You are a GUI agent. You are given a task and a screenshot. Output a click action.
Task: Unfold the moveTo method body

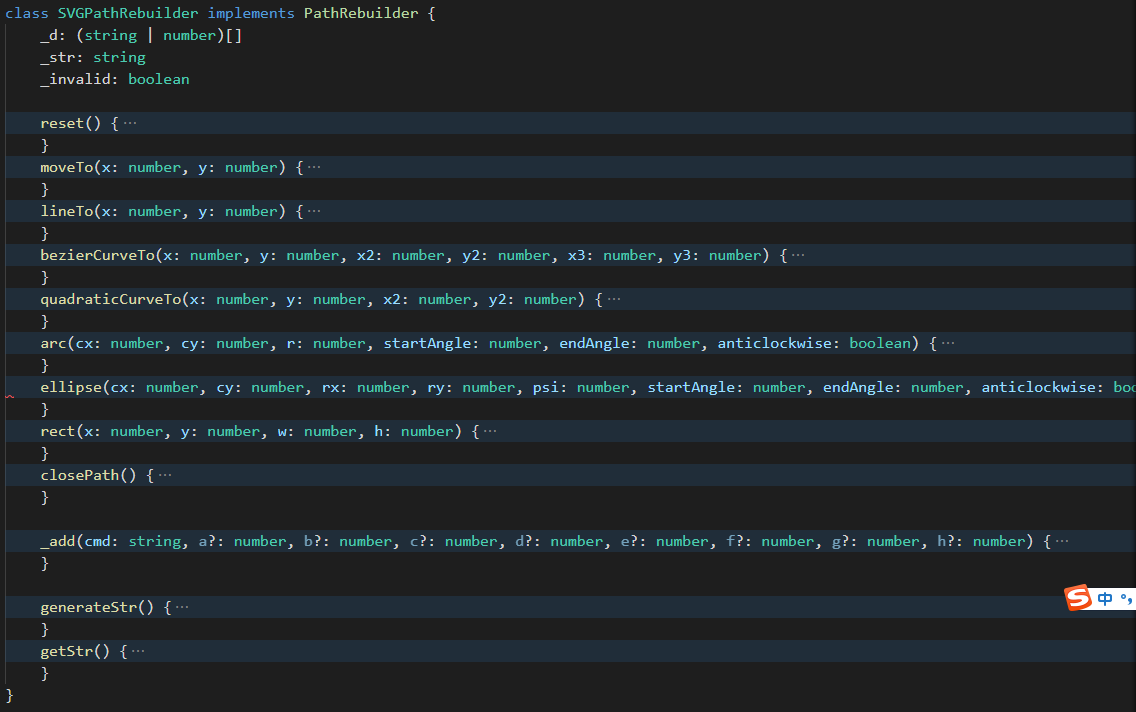click(315, 166)
